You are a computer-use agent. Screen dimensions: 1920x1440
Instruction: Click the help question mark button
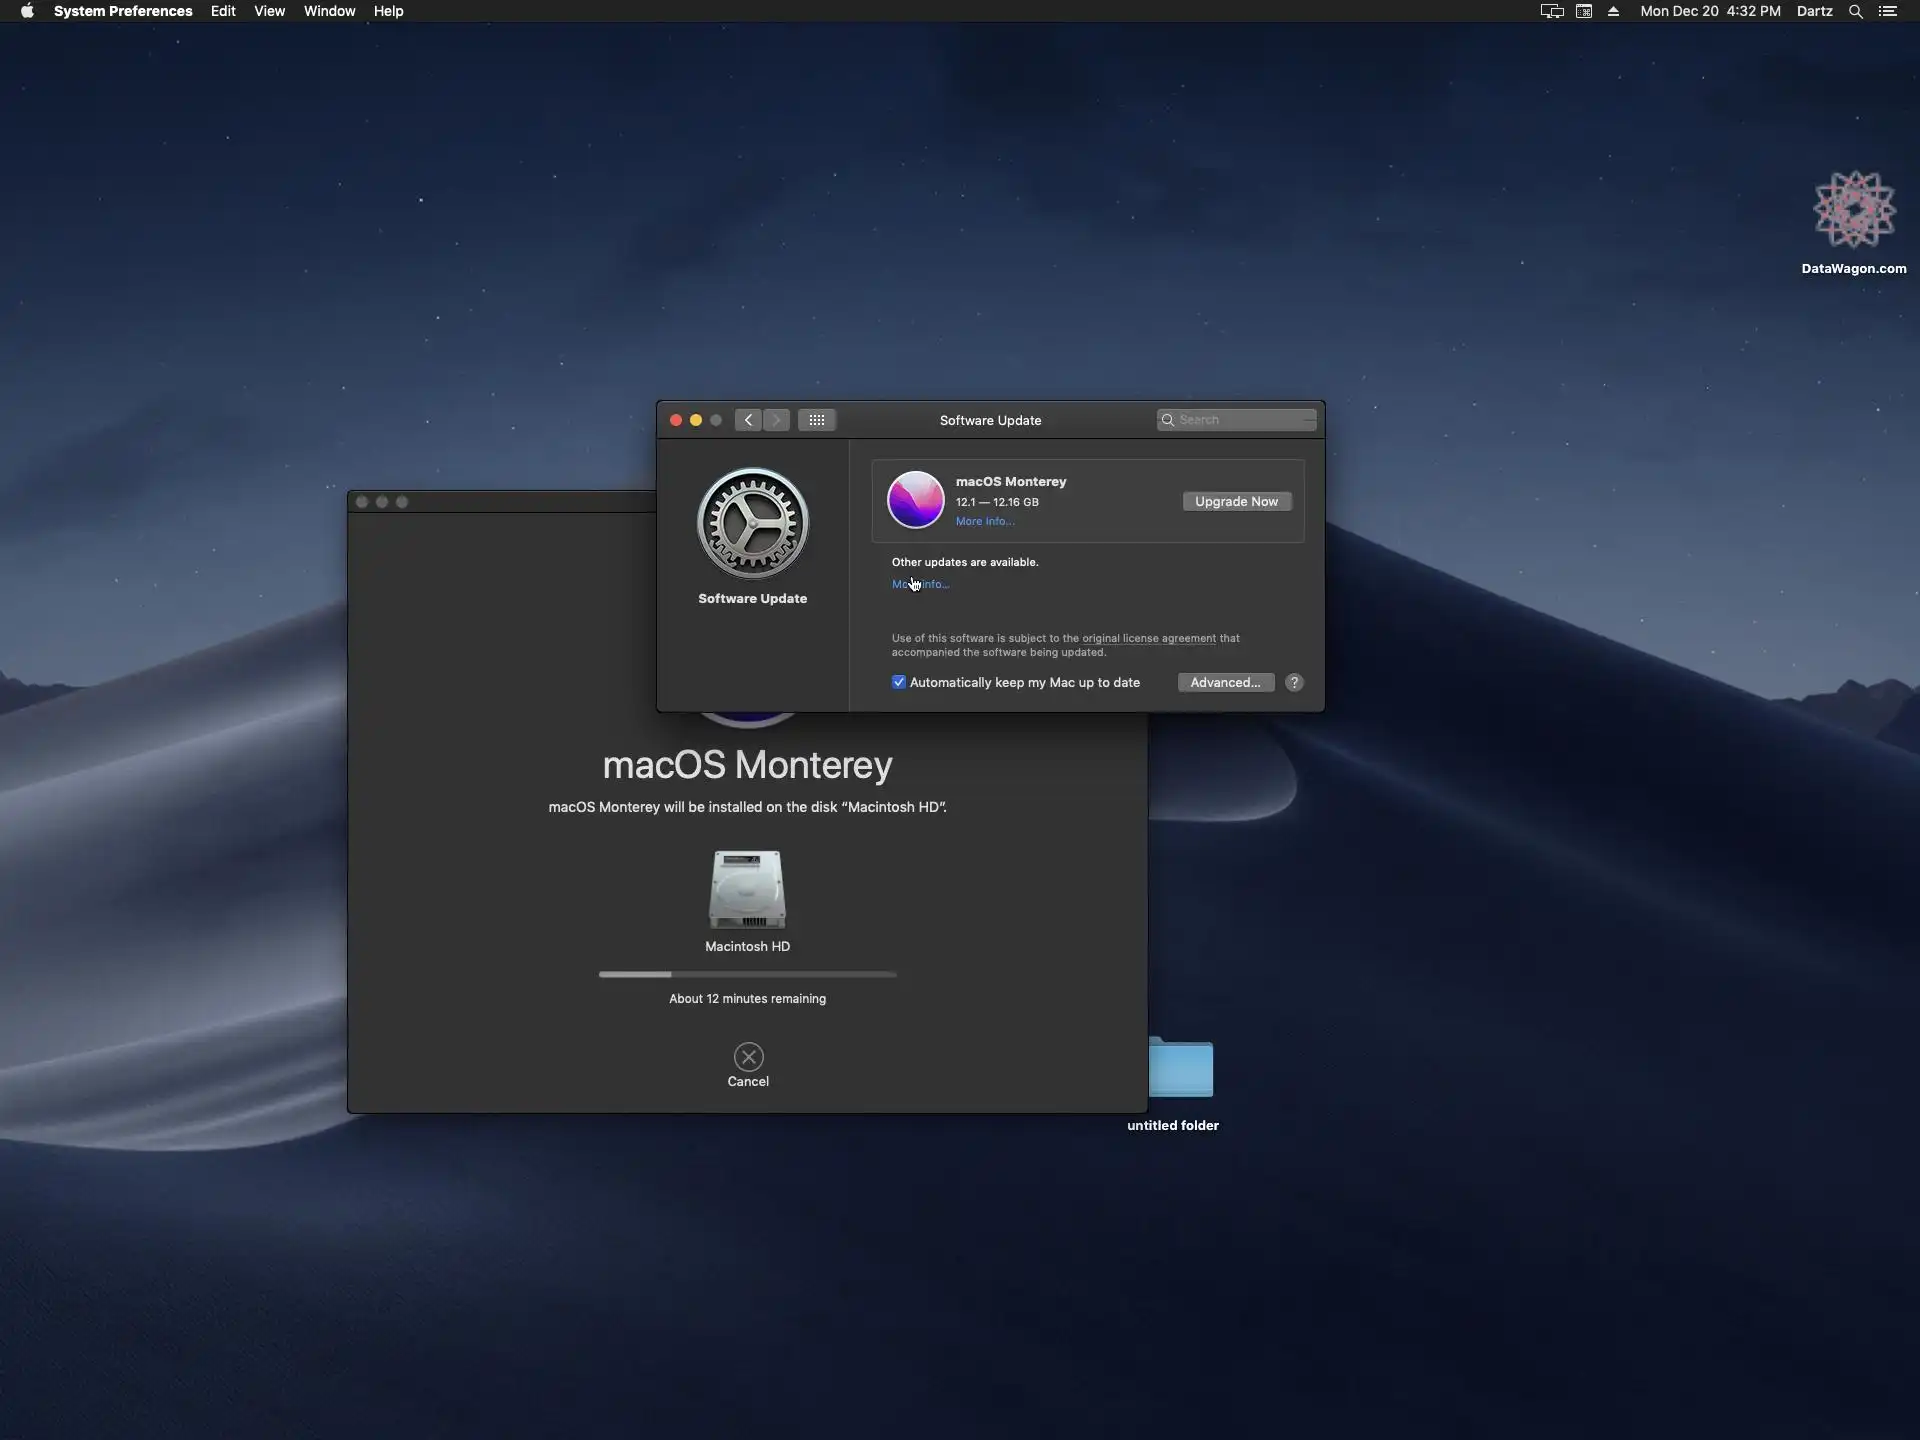1294,682
